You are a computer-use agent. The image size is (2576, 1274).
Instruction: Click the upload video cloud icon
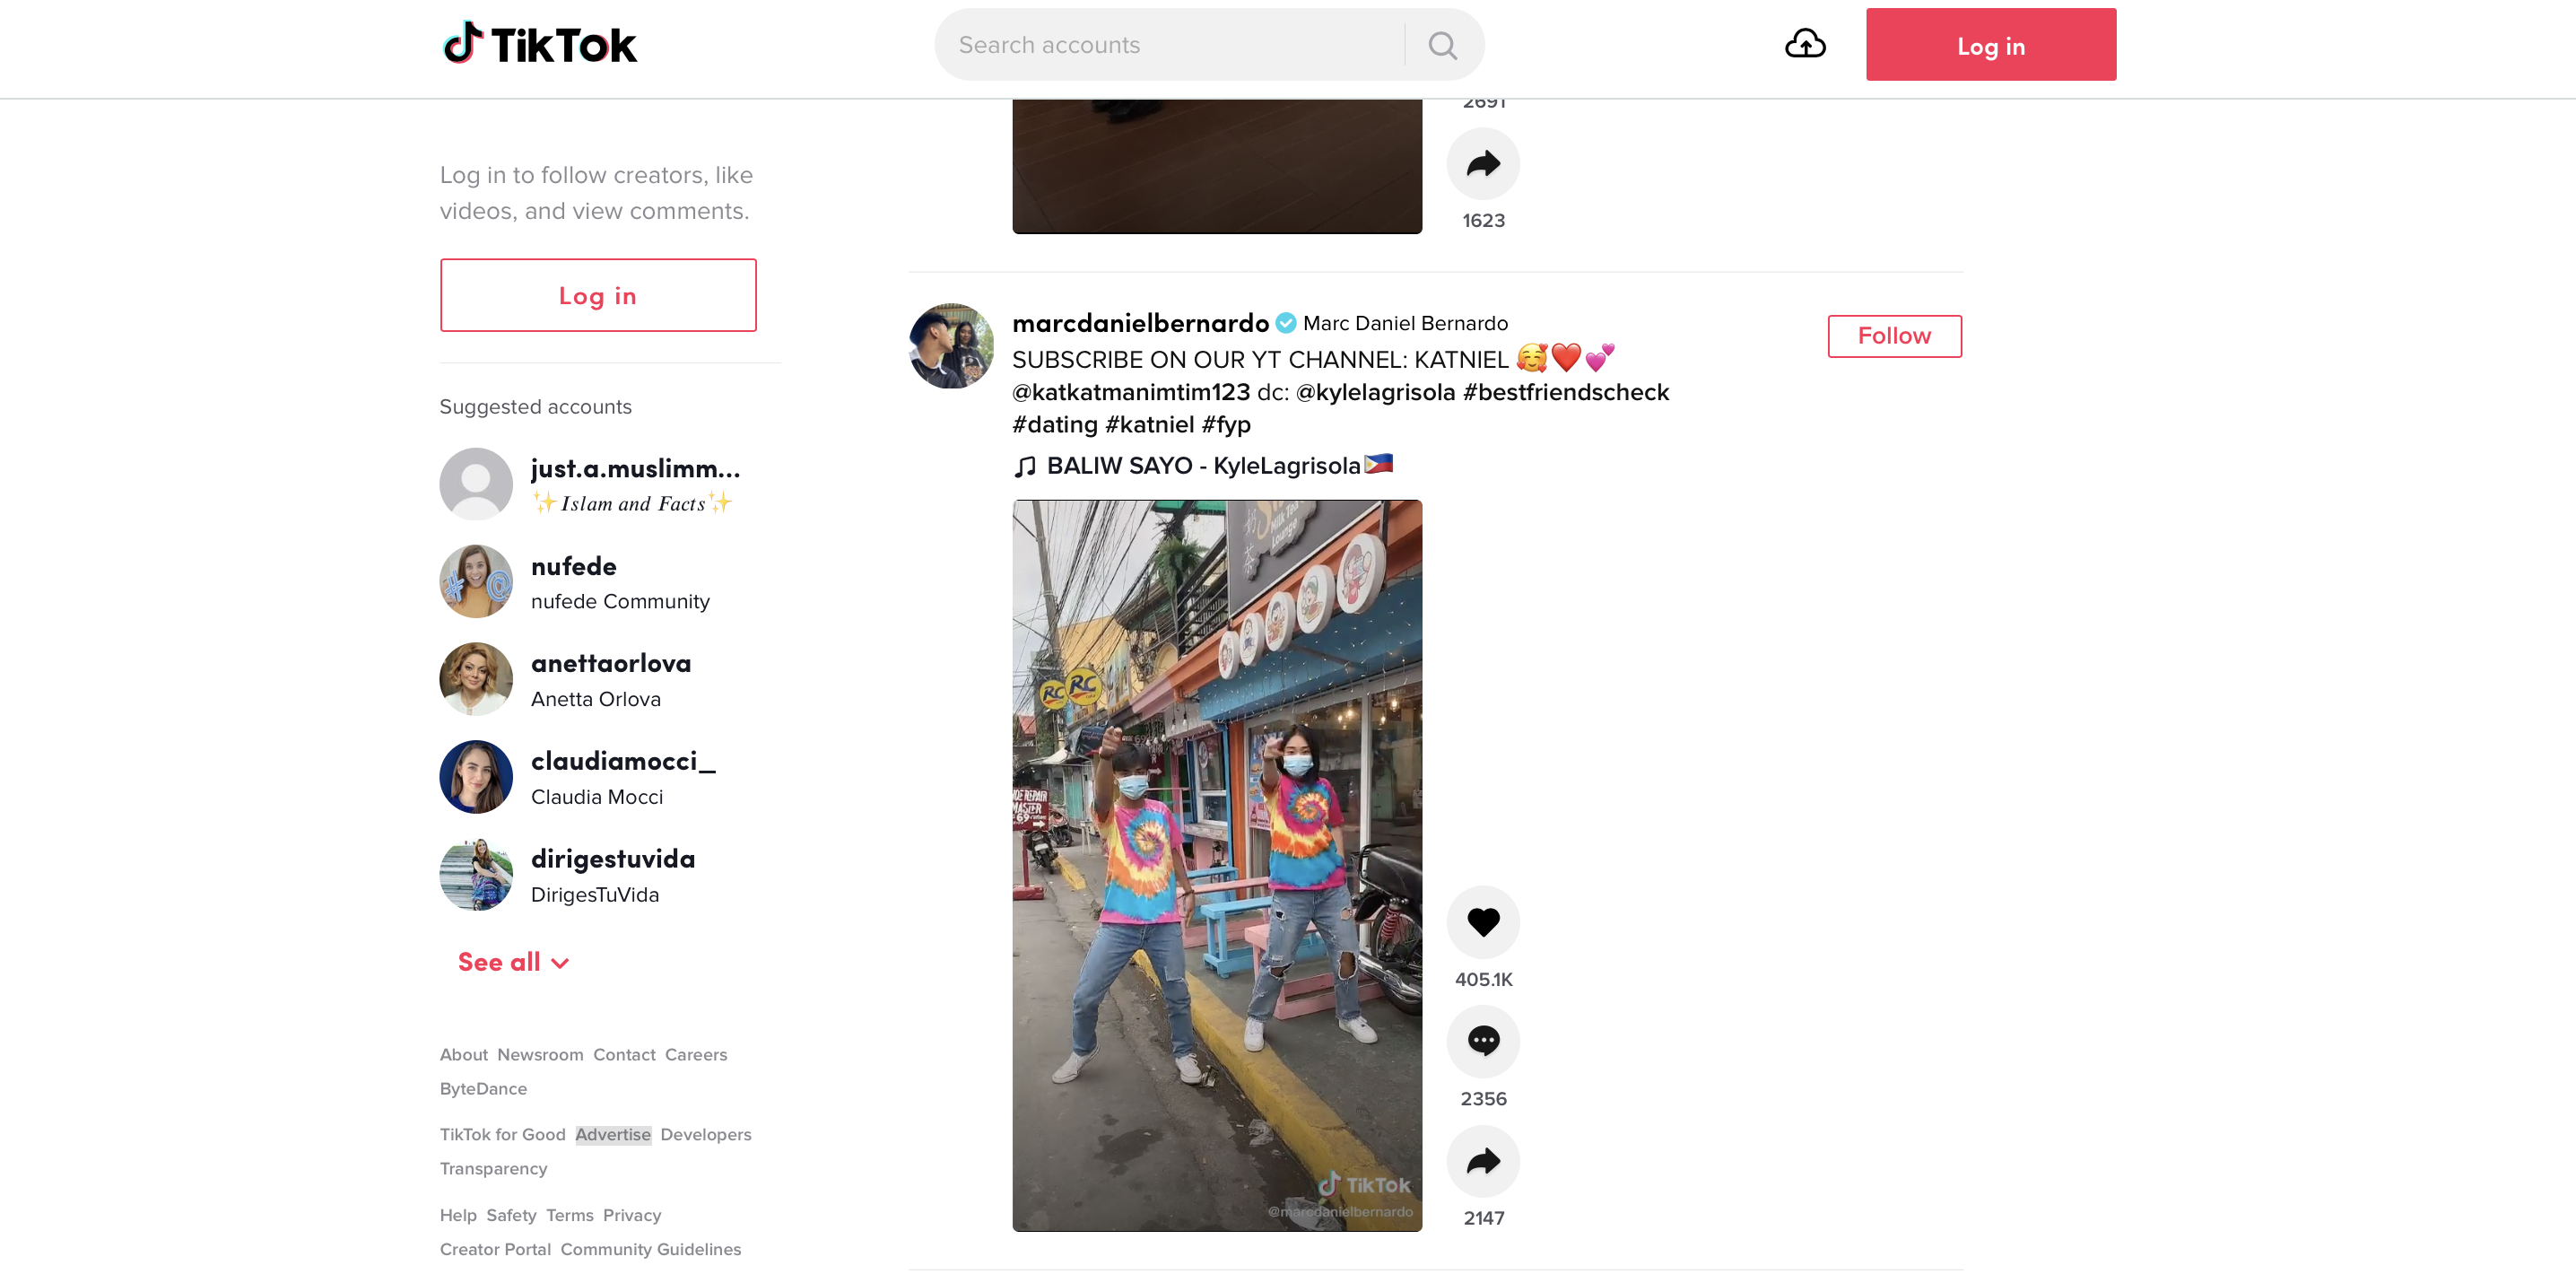point(1805,44)
